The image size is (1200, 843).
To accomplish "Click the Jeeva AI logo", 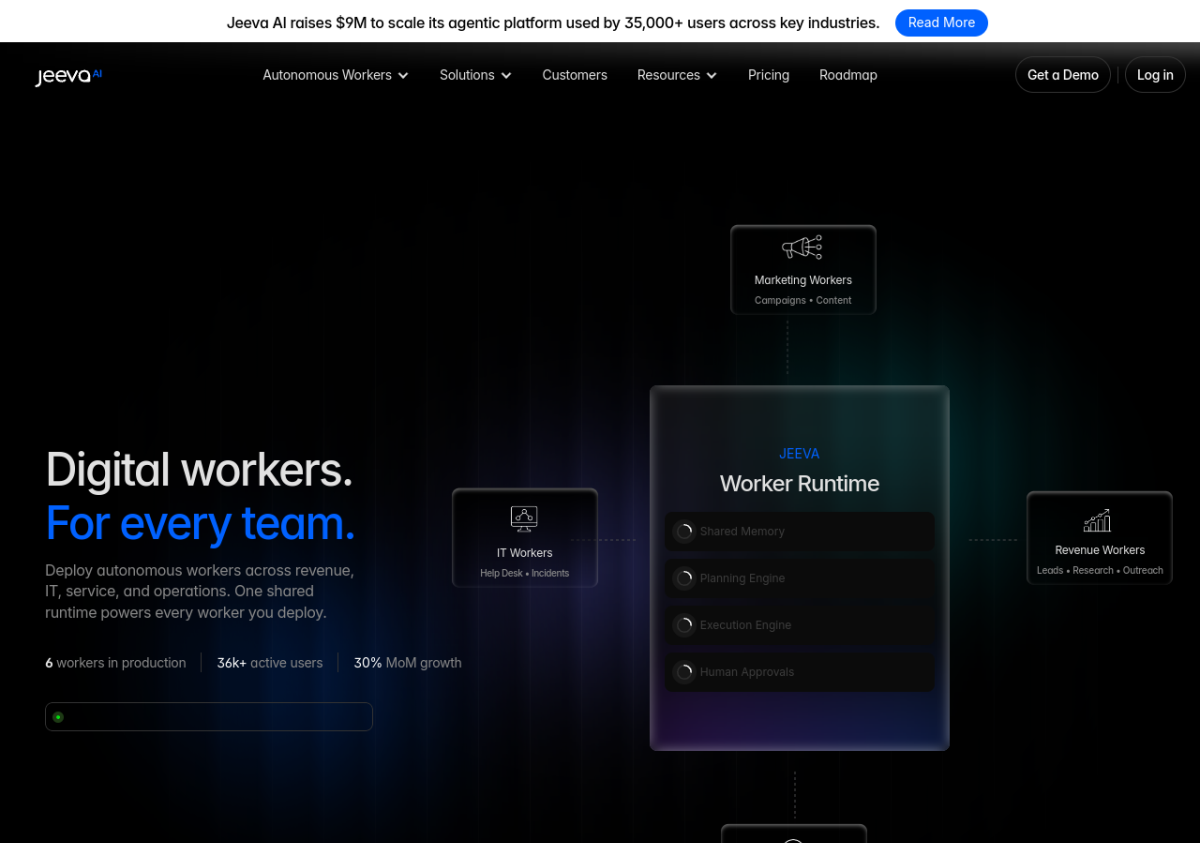I will (x=69, y=76).
